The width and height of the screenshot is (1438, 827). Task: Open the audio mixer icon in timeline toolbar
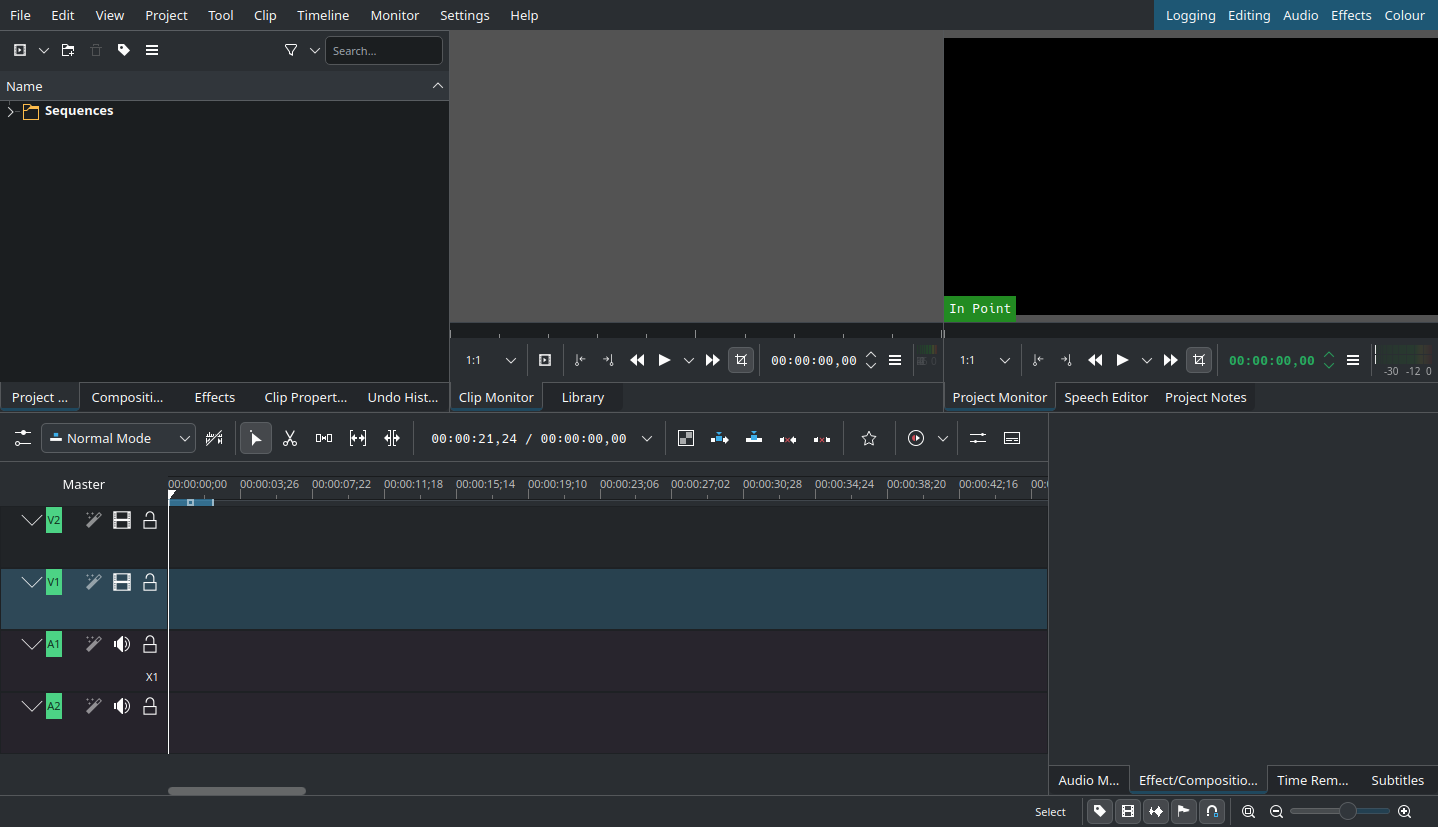coord(978,438)
